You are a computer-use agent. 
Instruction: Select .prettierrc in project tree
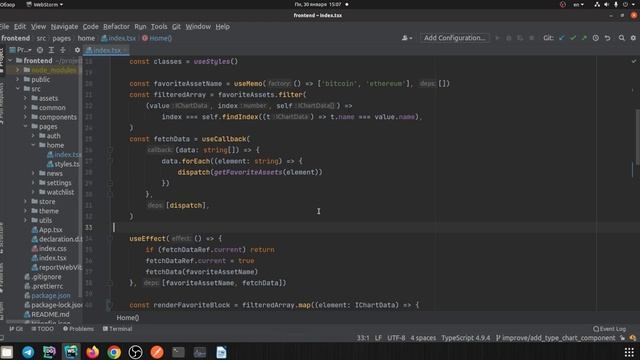point(43,286)
